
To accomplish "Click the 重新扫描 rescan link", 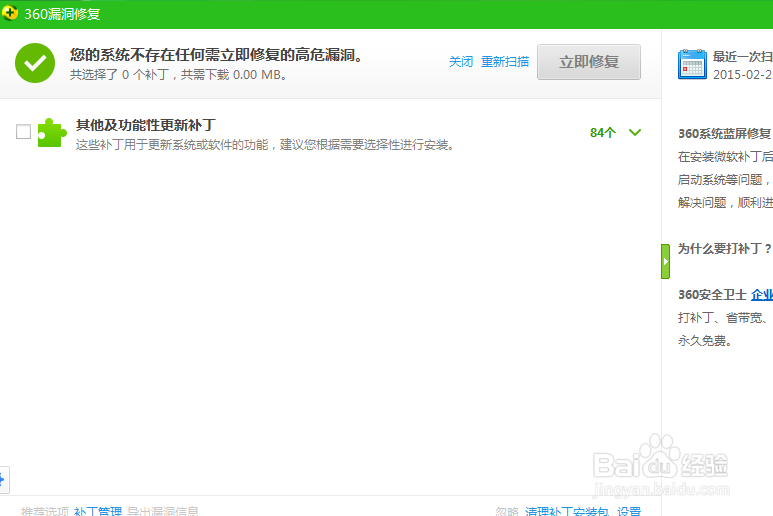I will pyautogui.click(x=505, y=62).
